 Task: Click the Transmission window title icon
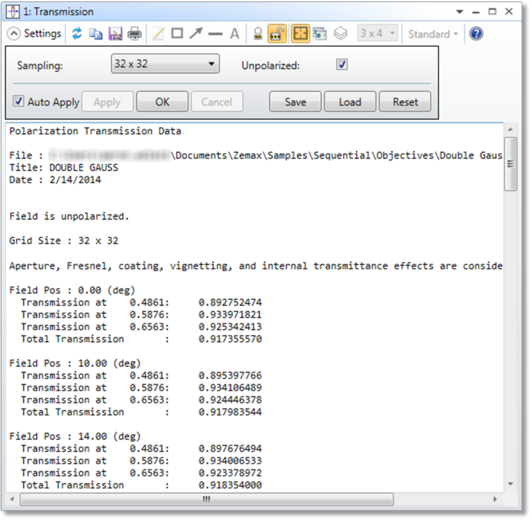[x=13, y=12]
